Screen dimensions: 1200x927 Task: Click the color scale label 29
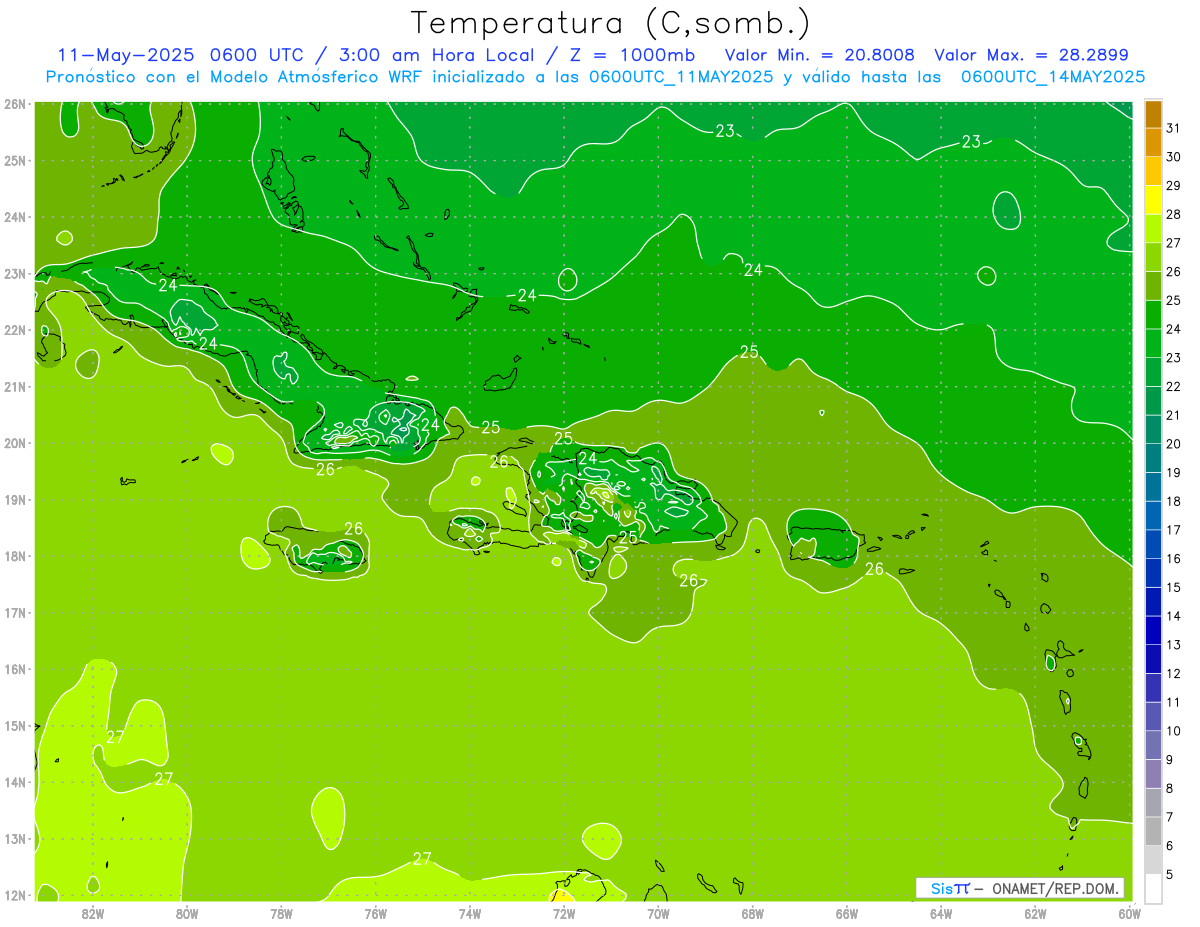(1173, 186)
